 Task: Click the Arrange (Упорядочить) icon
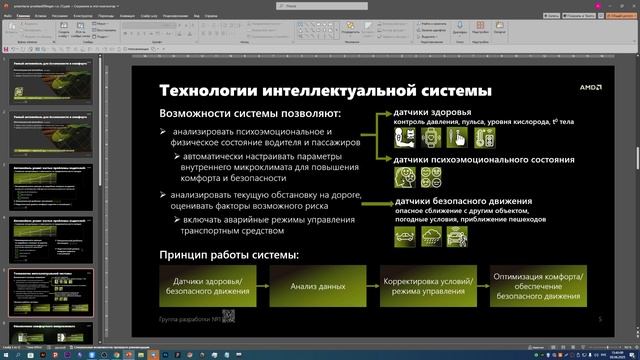[350, 28]
